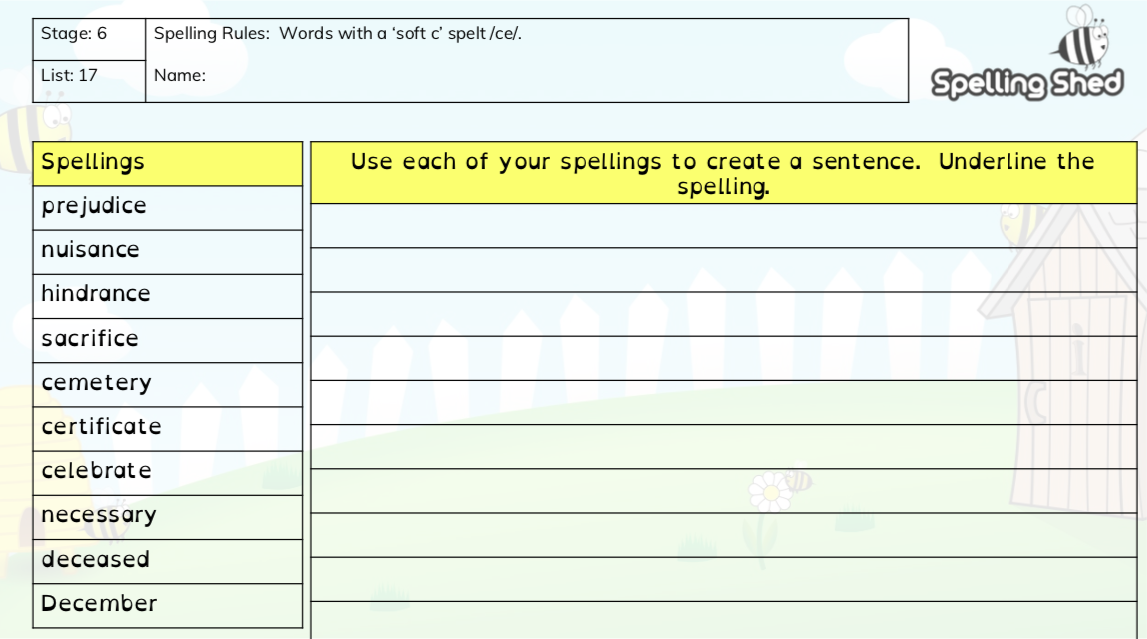Click the Spelling Rules description text
This screenshot has height=639, width=1147.
click(x=338, y=33)
